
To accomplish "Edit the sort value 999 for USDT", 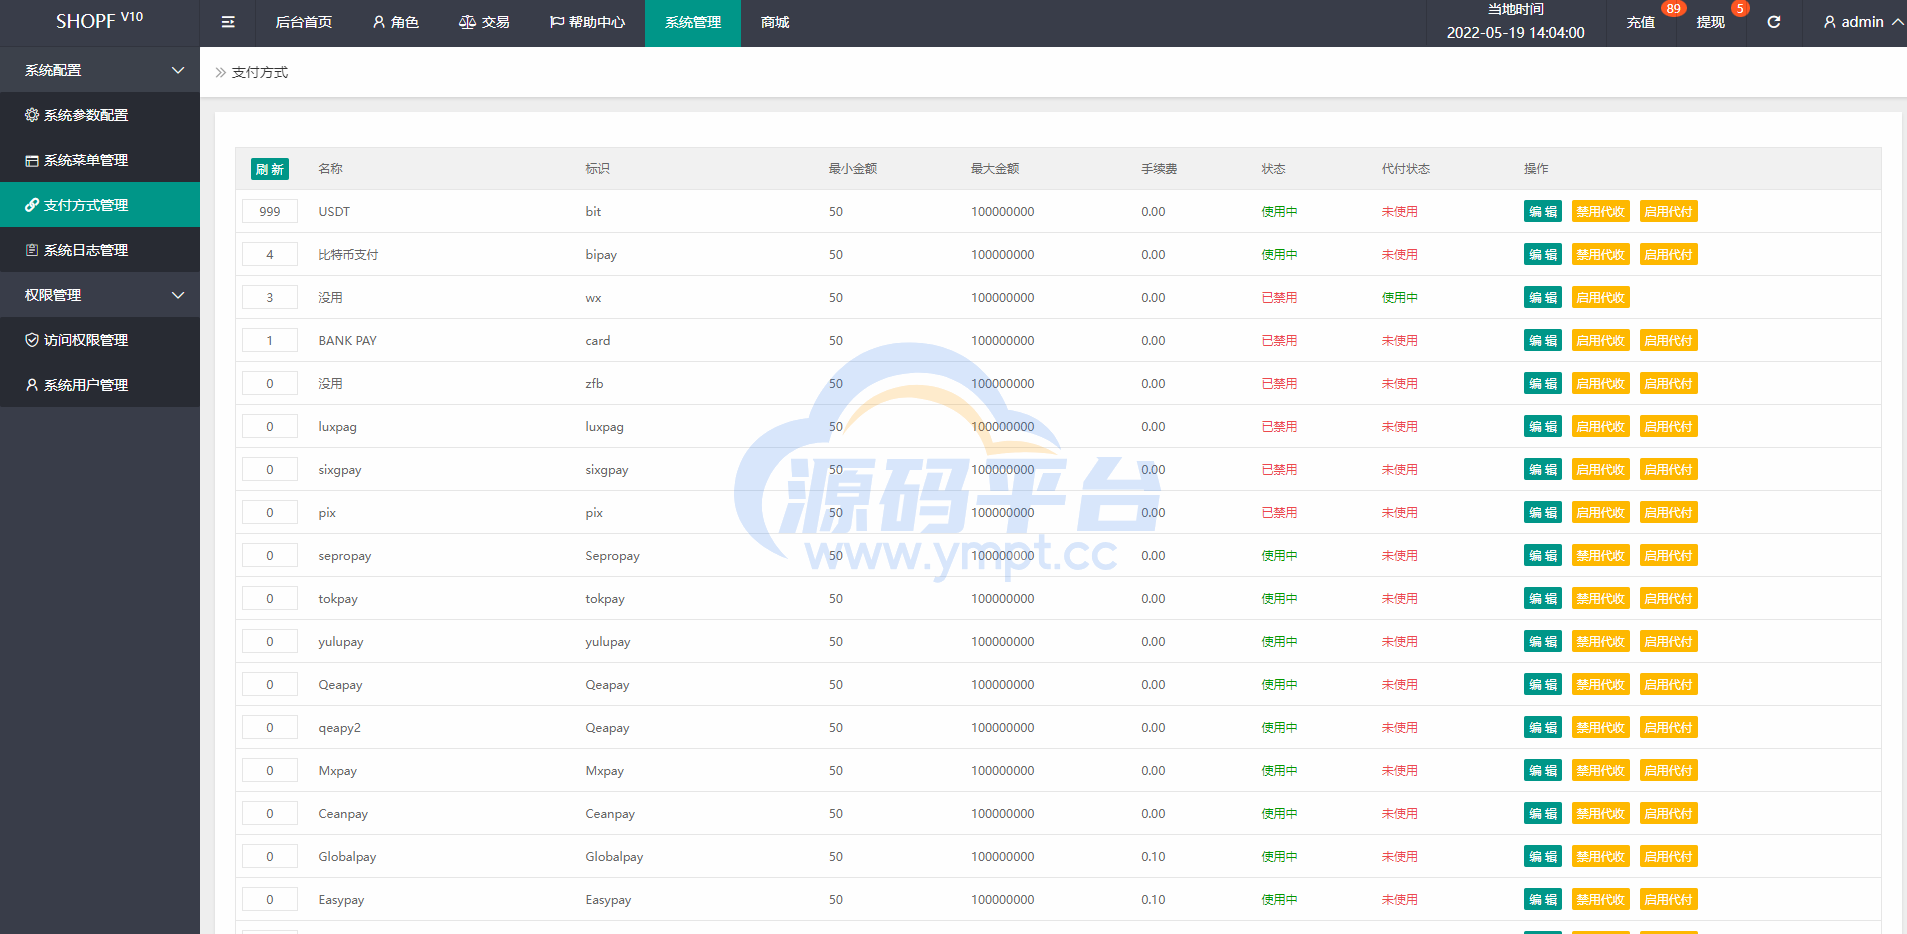I will [270, 211].
